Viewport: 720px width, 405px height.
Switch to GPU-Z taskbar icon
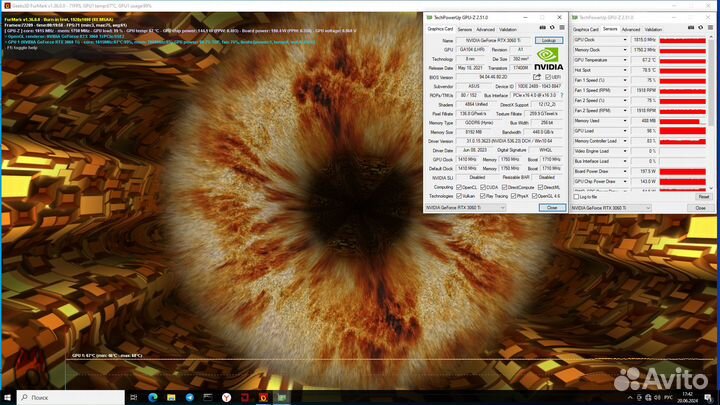point(282,397)
